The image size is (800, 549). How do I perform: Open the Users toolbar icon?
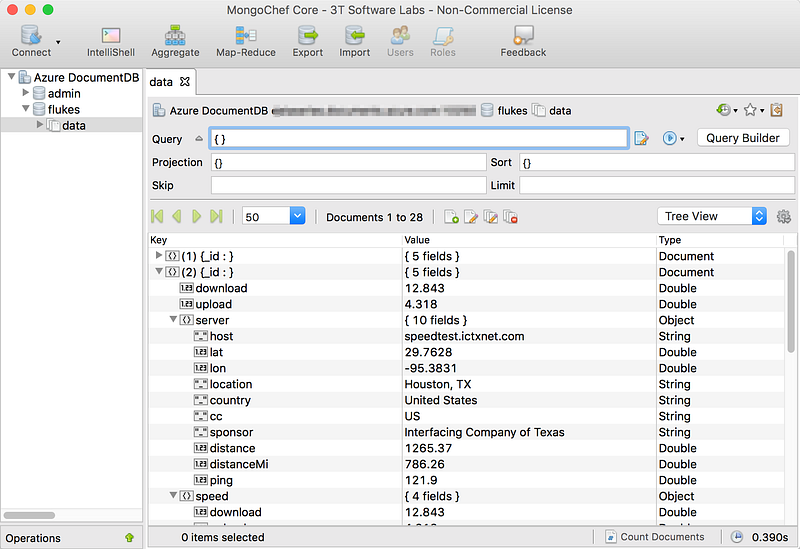400,41
